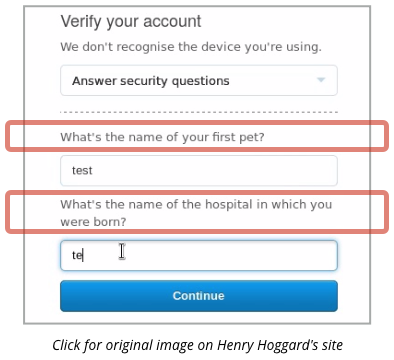Click the dropdown arrow beside Answer security questions
This screenshot has width=394, height=360.
point(321,80)
